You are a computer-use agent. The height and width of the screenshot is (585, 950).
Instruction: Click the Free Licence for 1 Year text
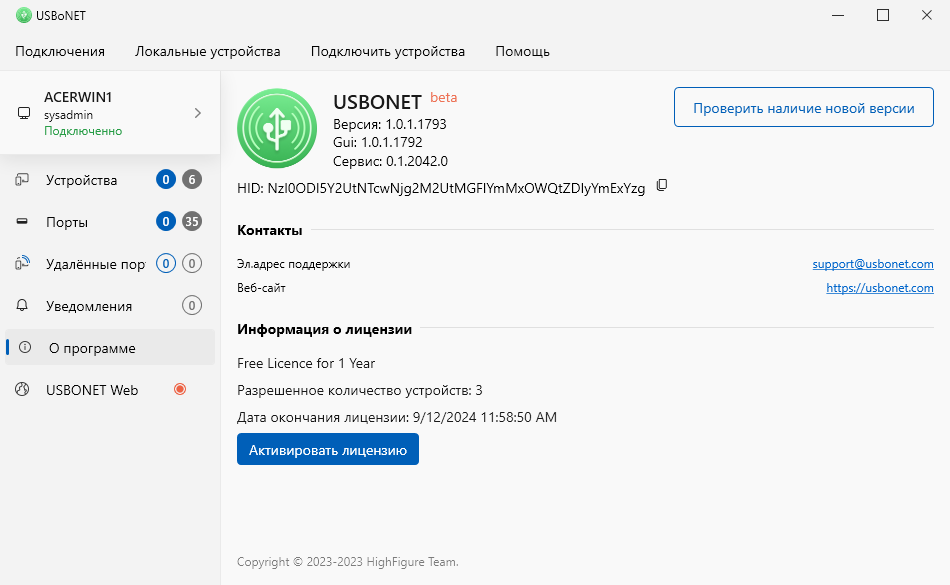pyautogui.click(x=306, y=363)
